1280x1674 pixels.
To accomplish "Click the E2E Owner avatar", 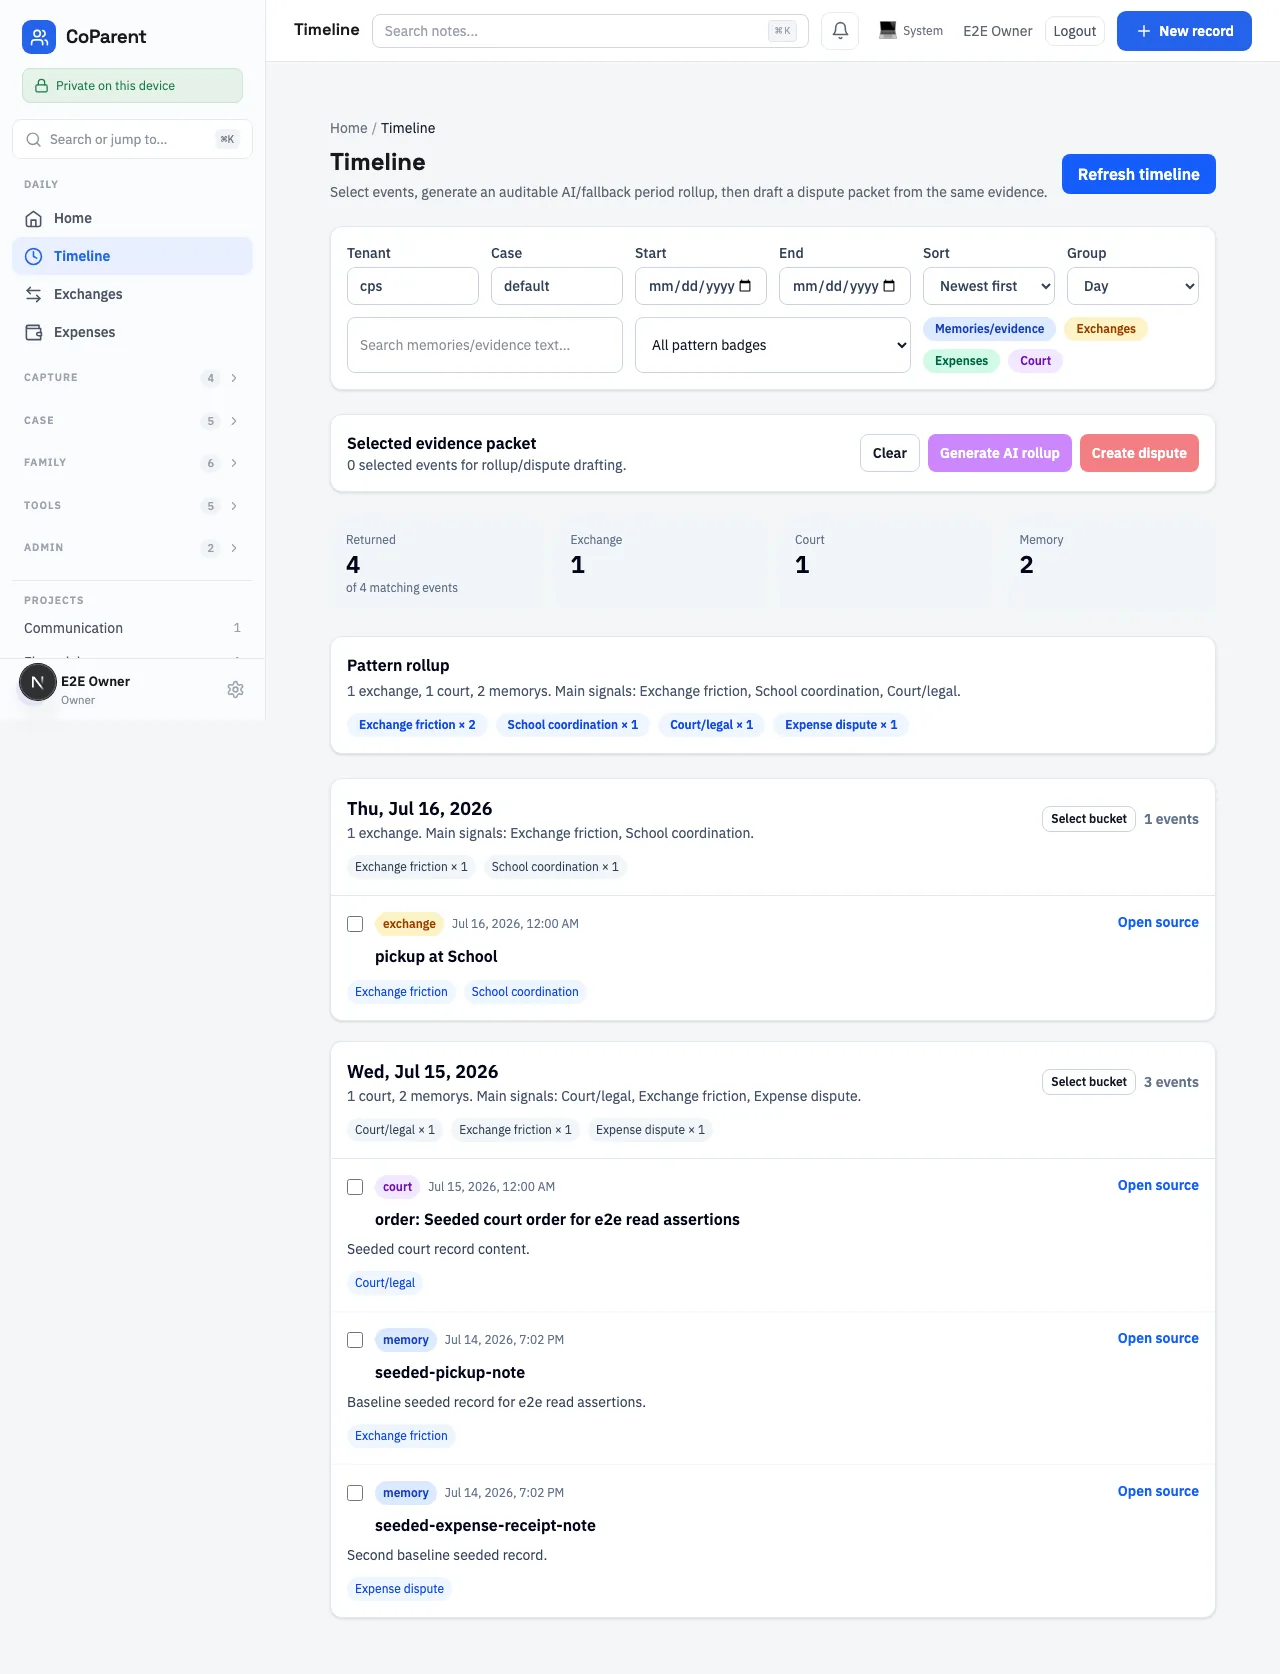I will tap(38, 683).
